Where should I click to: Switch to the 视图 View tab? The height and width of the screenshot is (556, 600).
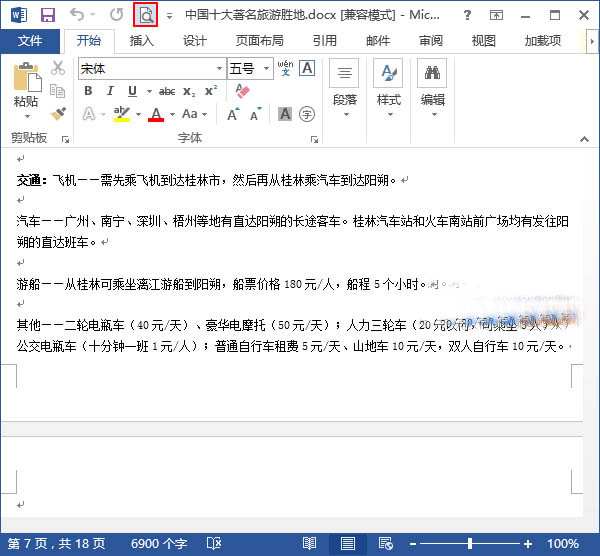click(484, 41)
